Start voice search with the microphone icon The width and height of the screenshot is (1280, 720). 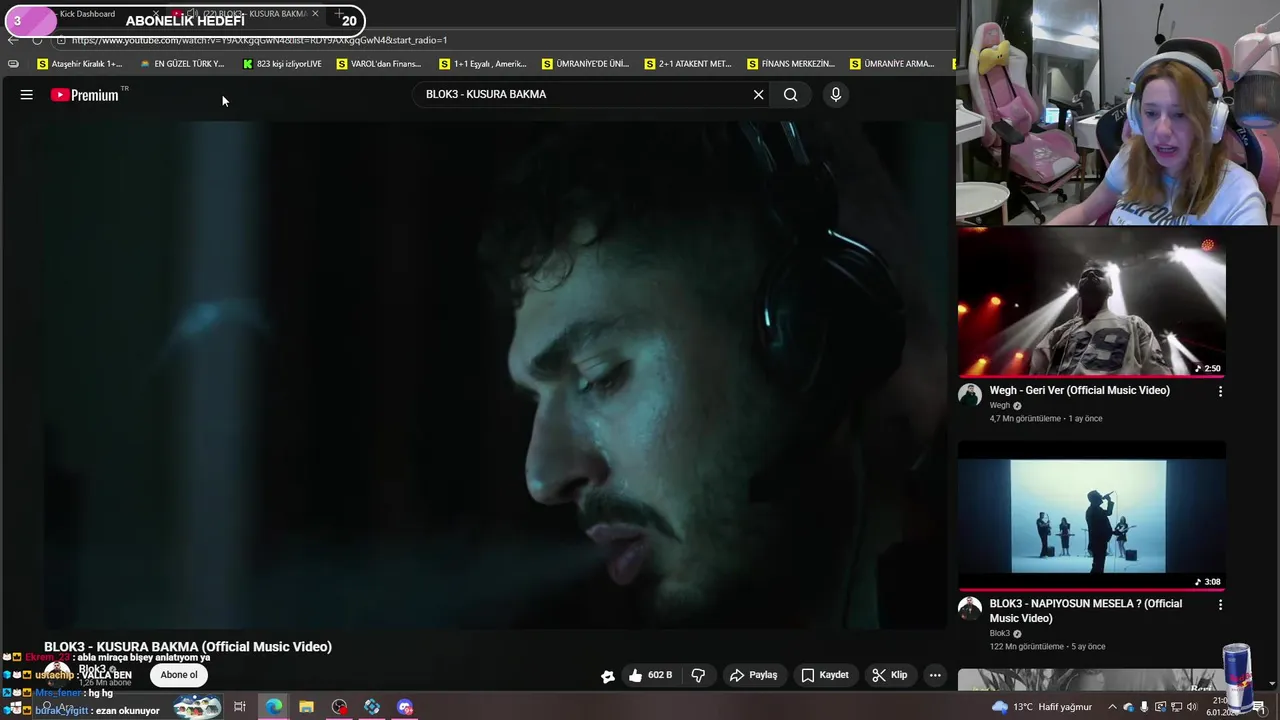(x=836, y=95)
